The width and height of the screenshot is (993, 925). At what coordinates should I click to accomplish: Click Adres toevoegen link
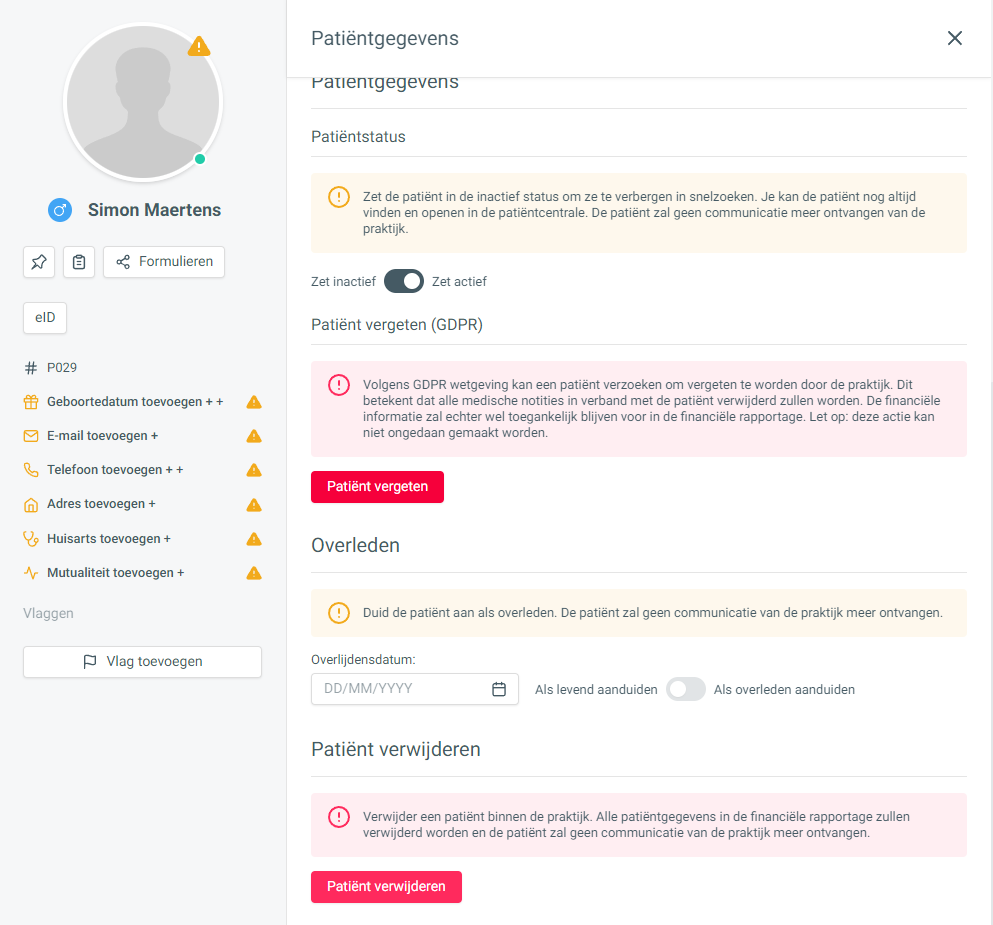click(101, 504)
